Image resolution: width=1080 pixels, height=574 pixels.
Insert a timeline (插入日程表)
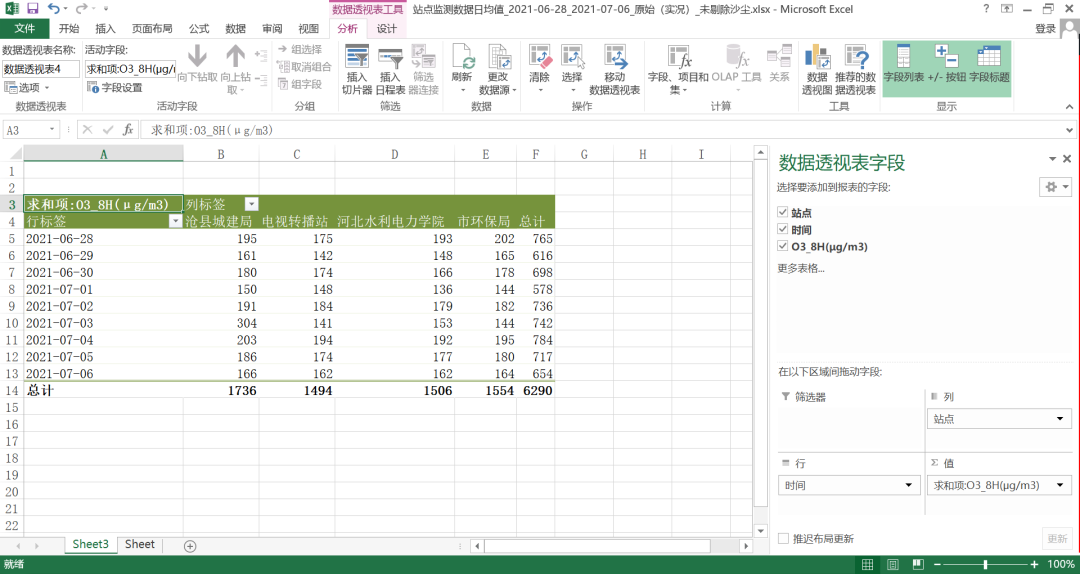tap(390, 70)
